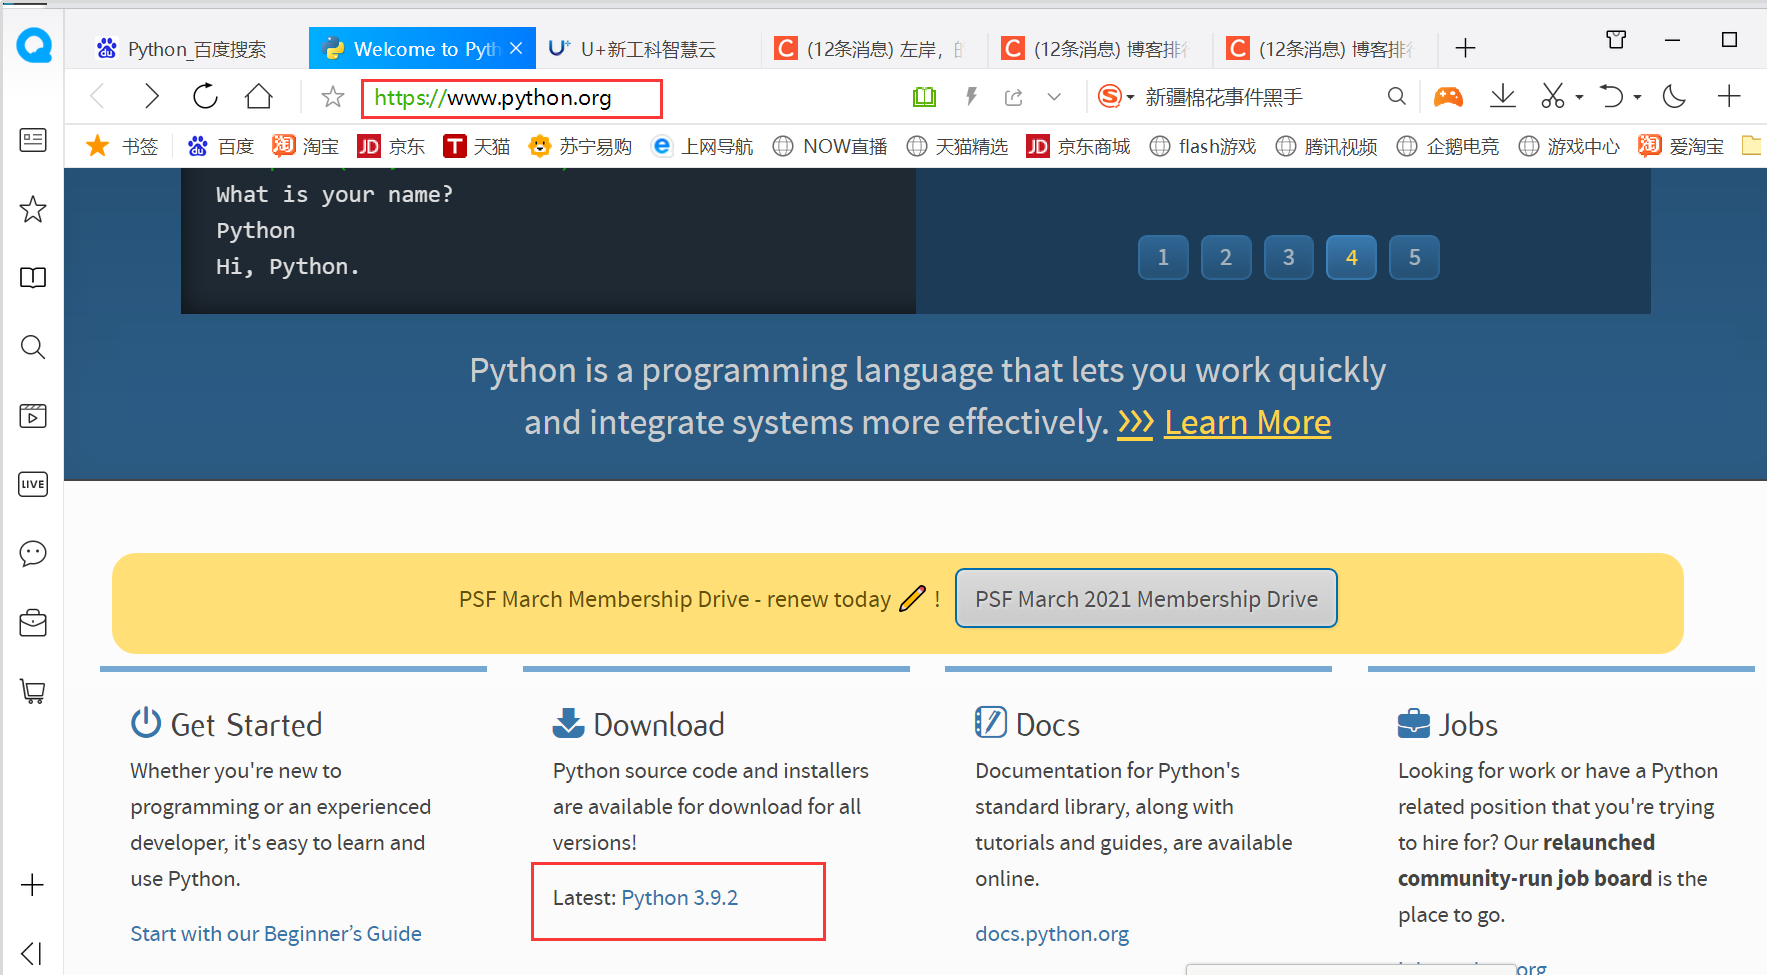The width and height of the screenshot is (1767, 975).
Task: Close the Welcome to Python tab
Action: coord(516,48)
